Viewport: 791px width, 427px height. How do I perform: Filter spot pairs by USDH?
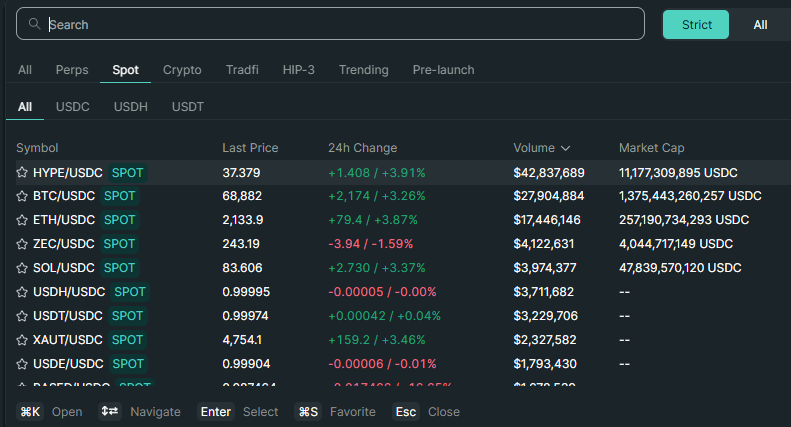pos(131,107)
